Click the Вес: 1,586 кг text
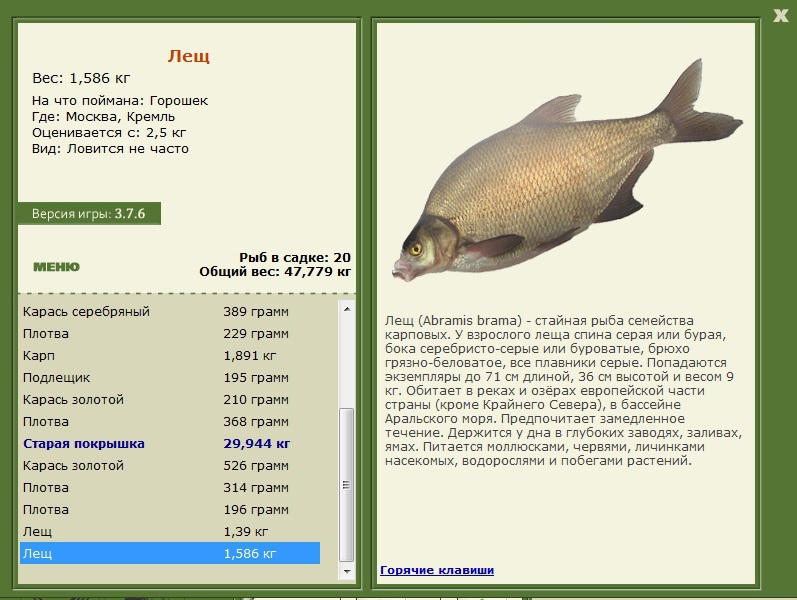The height and width of the screenshot is (600, 797). click(x=81, y=78)
